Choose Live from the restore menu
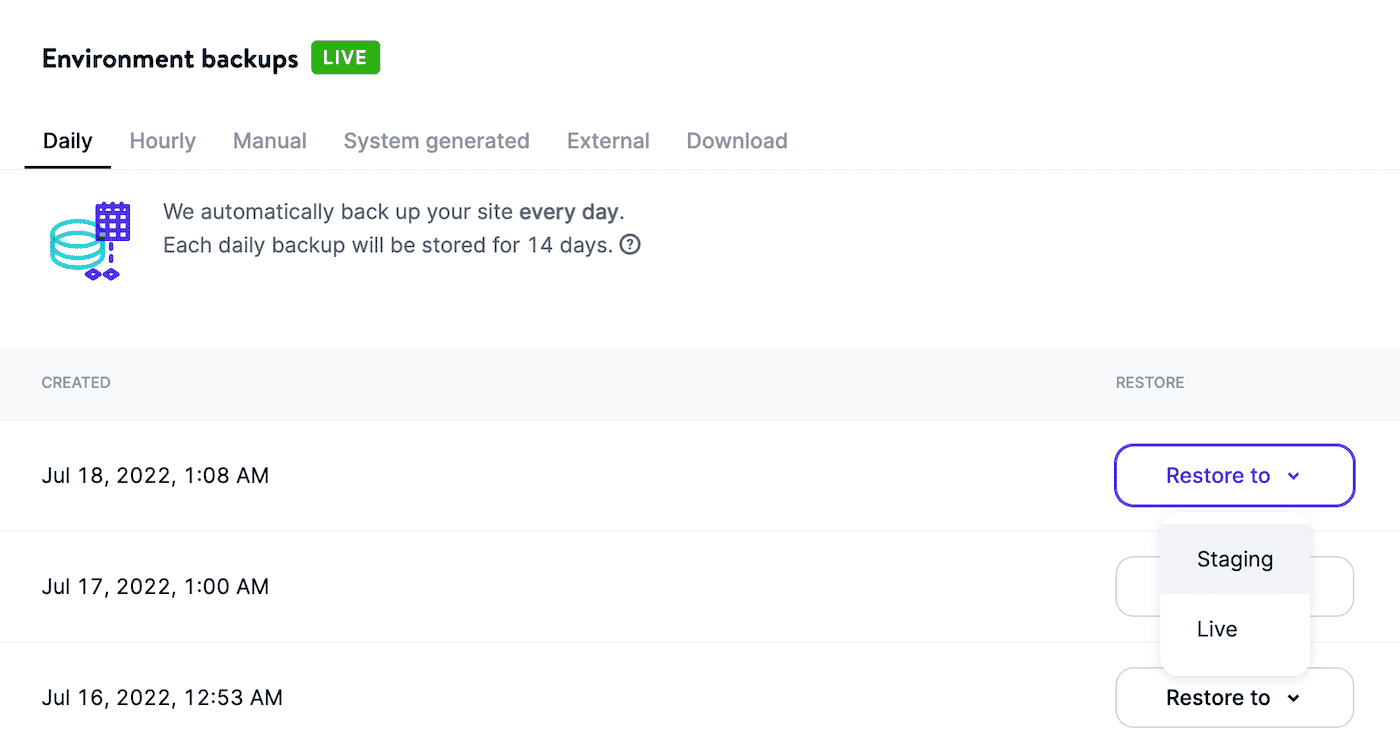The width and height of the screenshot is (1400, 750). 1217,629
